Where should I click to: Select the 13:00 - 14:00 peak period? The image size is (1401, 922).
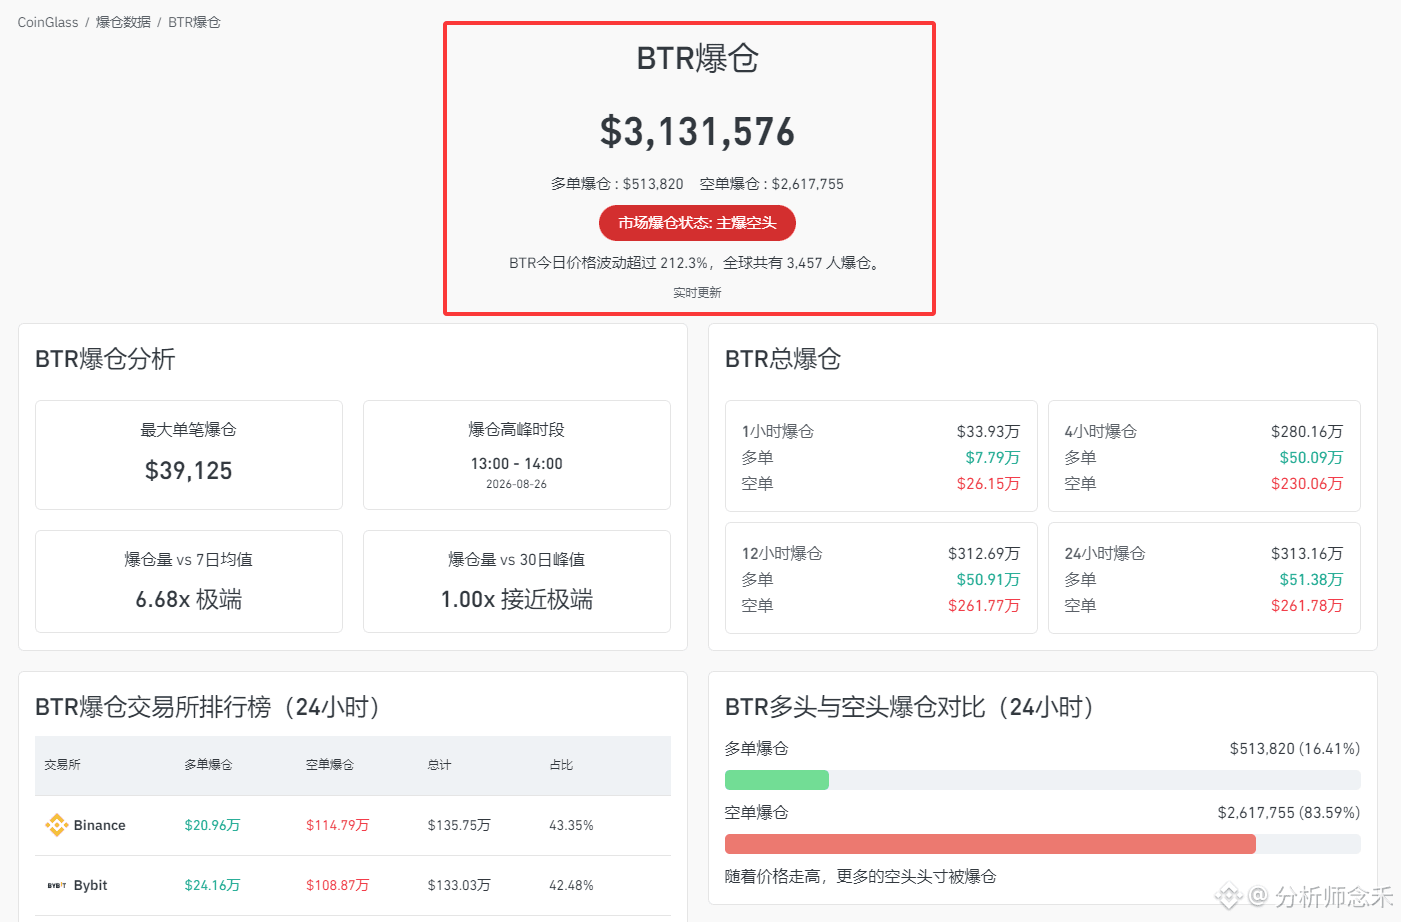[517, 464]
